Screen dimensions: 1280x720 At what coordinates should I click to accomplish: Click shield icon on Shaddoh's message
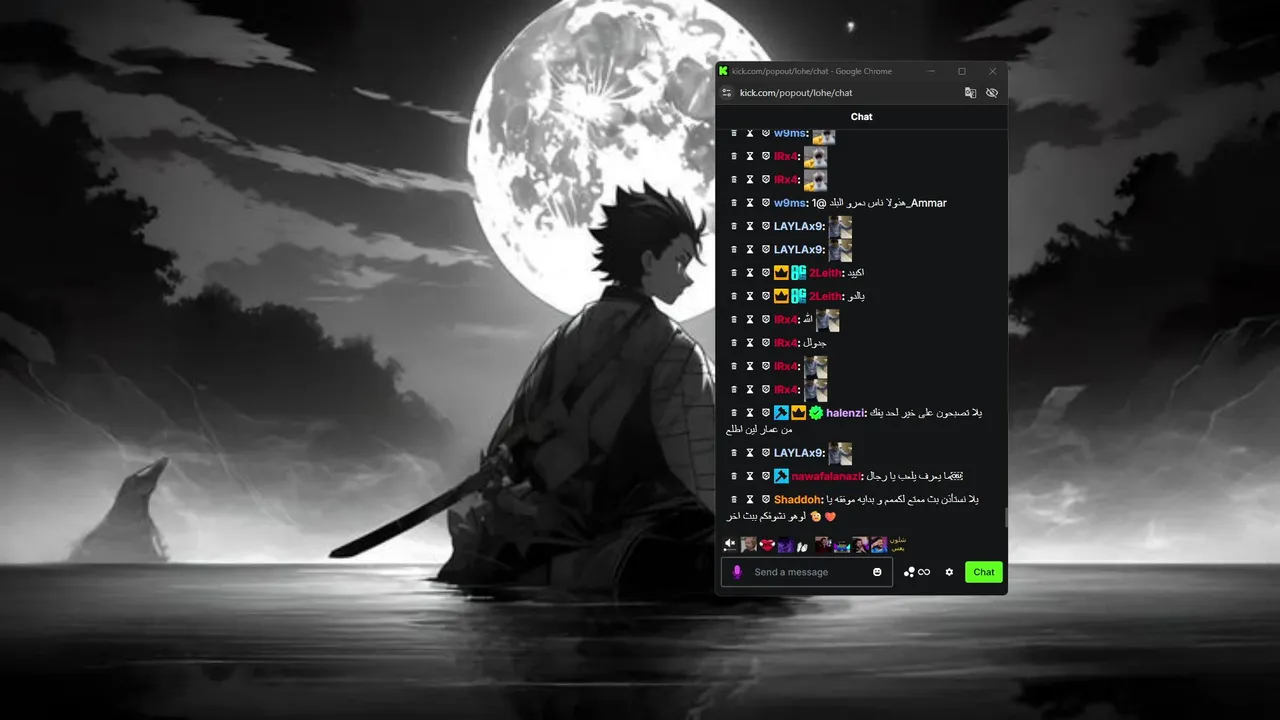(766, 499)
